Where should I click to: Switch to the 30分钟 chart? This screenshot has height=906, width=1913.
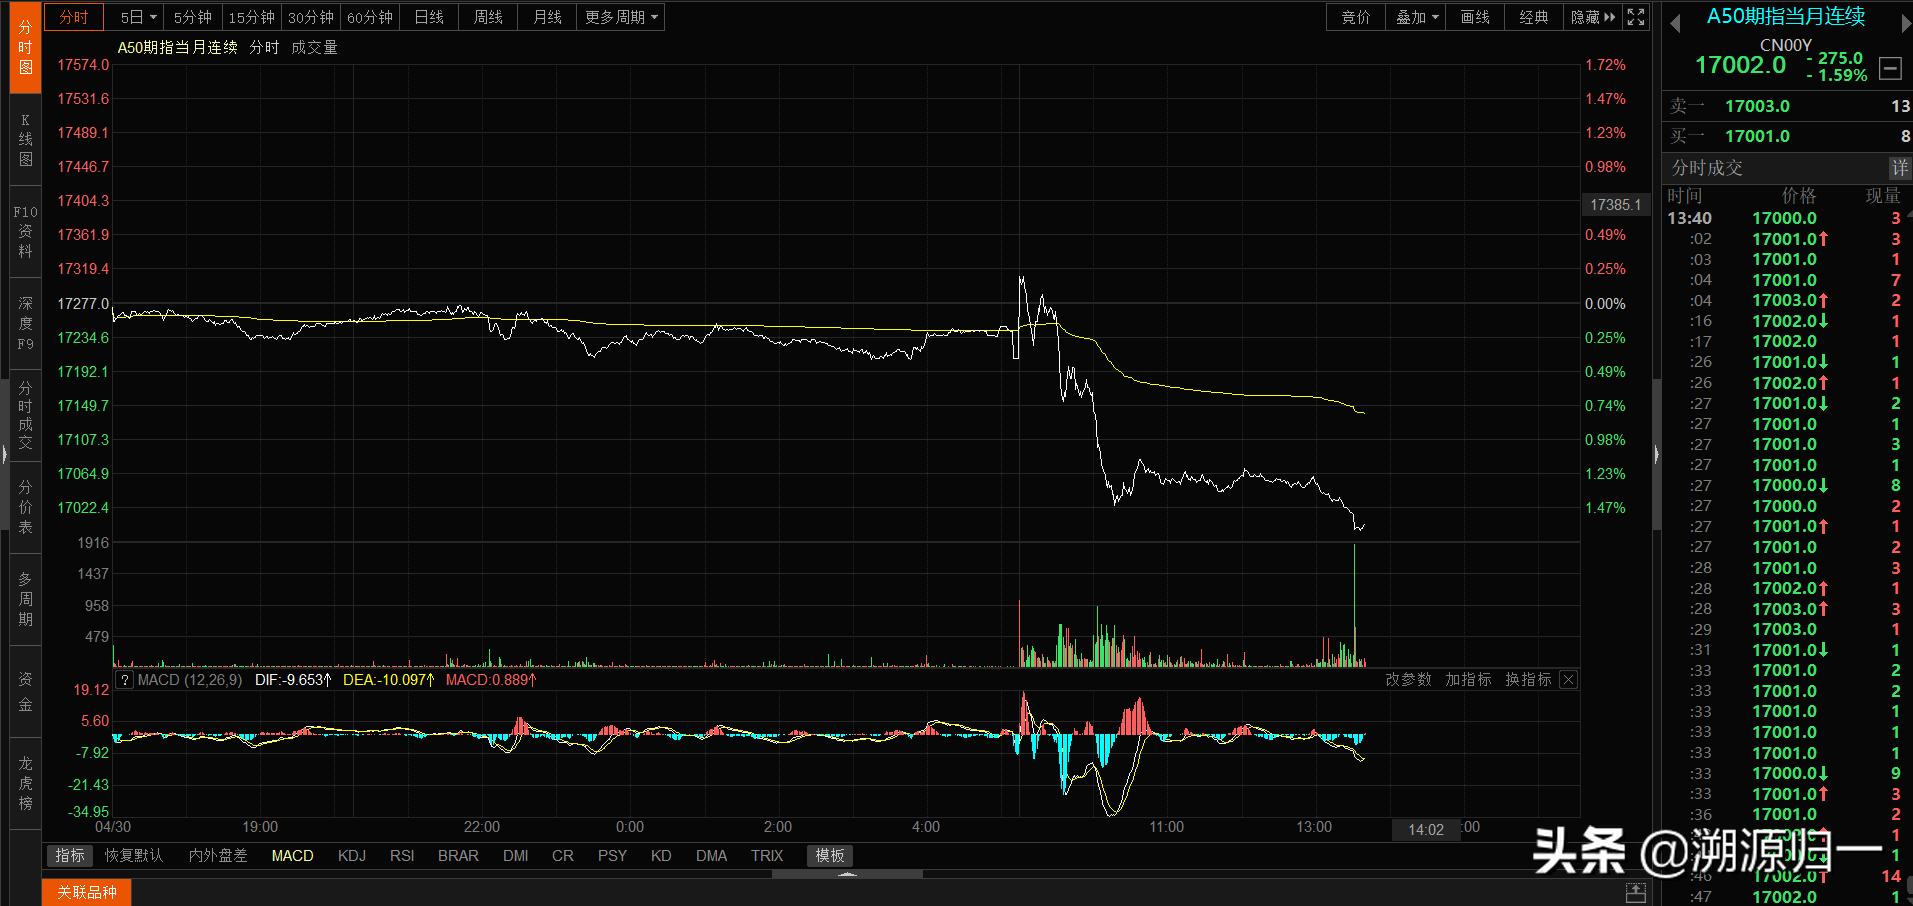[x=311, y=17]
